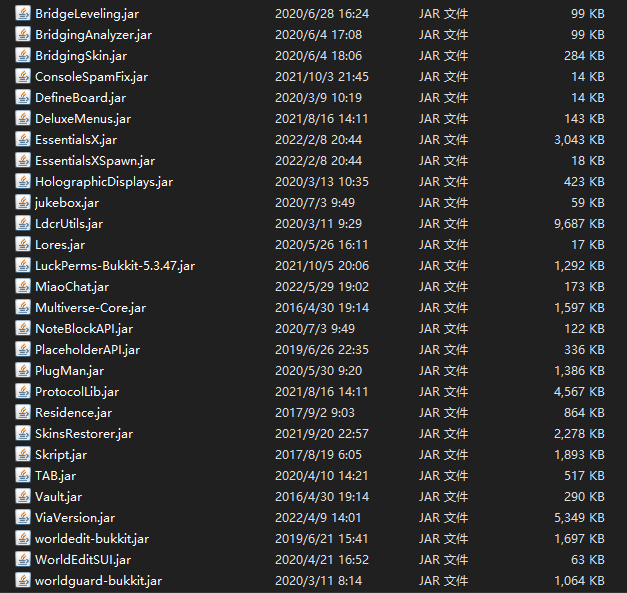Image resolution: width=627 pixels, height=593 pixels.
Task: Click the JAR icon beside jukebox.jar
Action: pyautogui.click(x=23, y=202)
